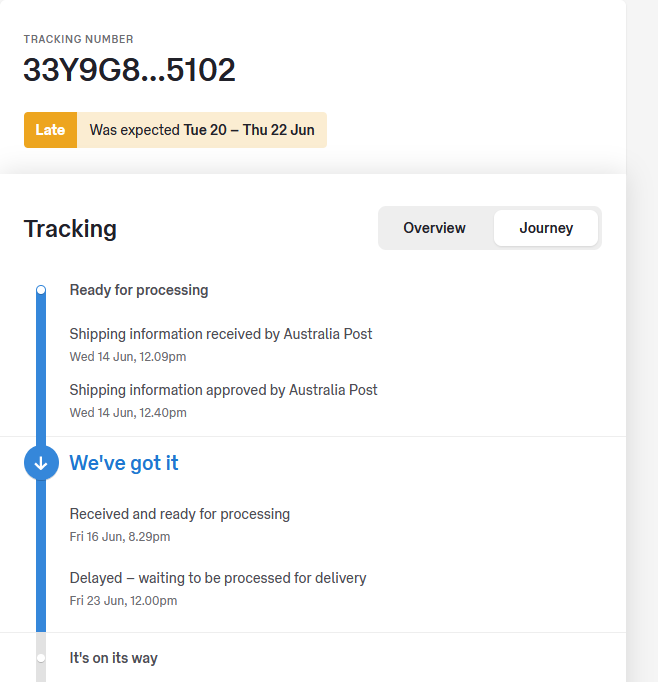Click the We've got it heading

pyautogui.click(x=124, y=463)
